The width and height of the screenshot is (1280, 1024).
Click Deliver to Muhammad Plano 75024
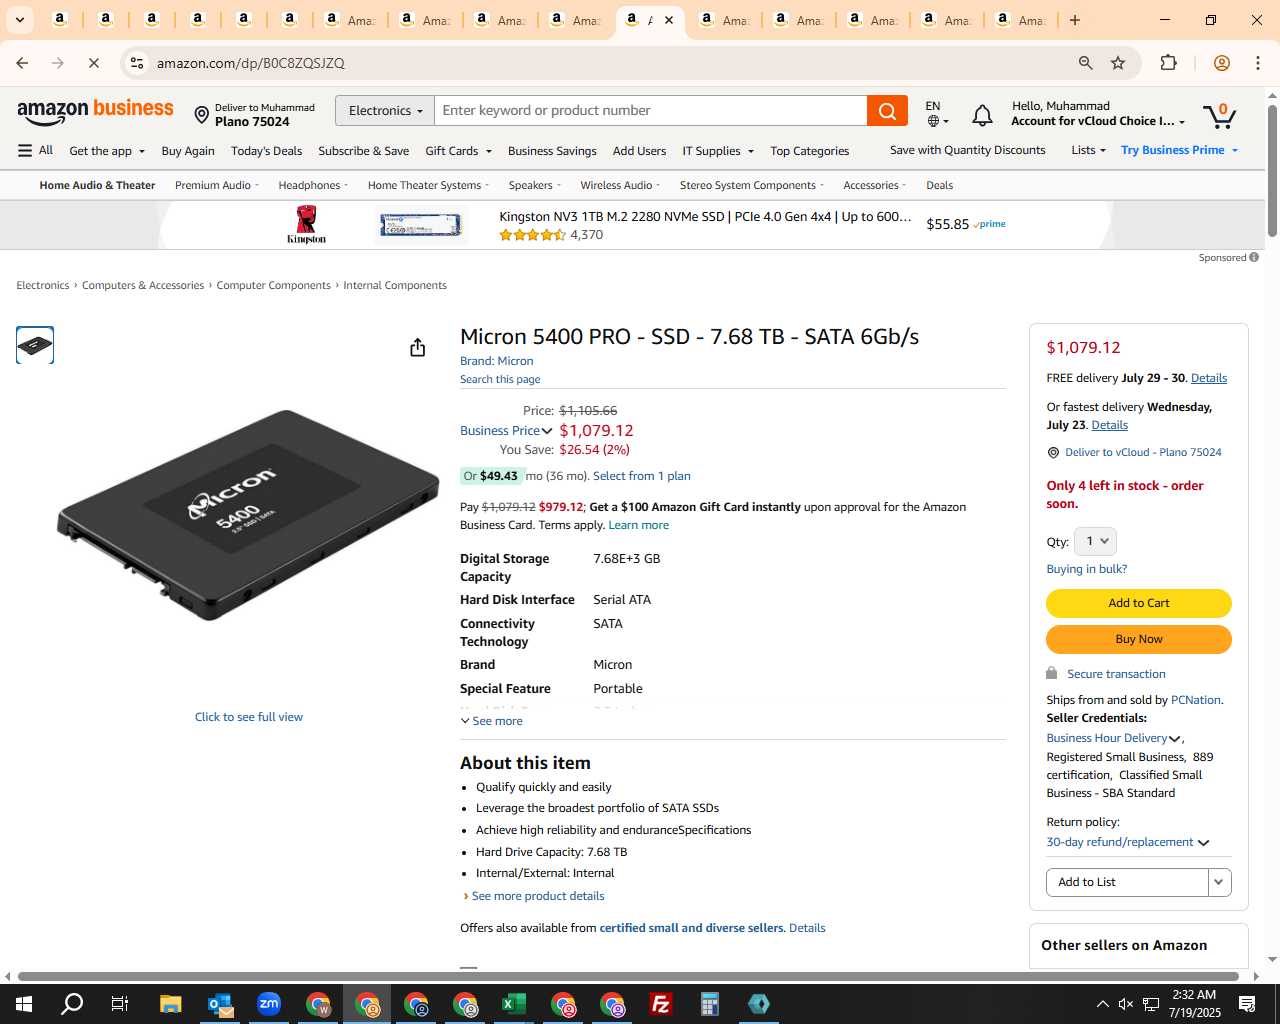click(x=254, y=115)
